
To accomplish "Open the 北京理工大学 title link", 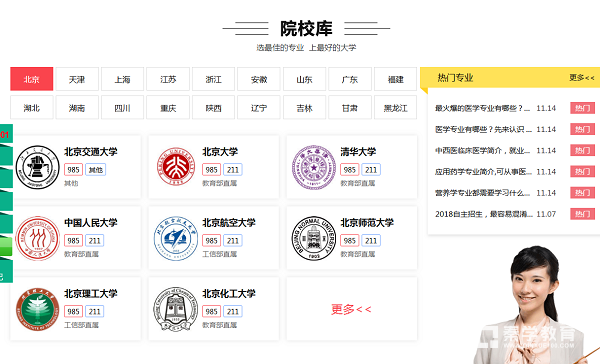I will pos(91,294).
